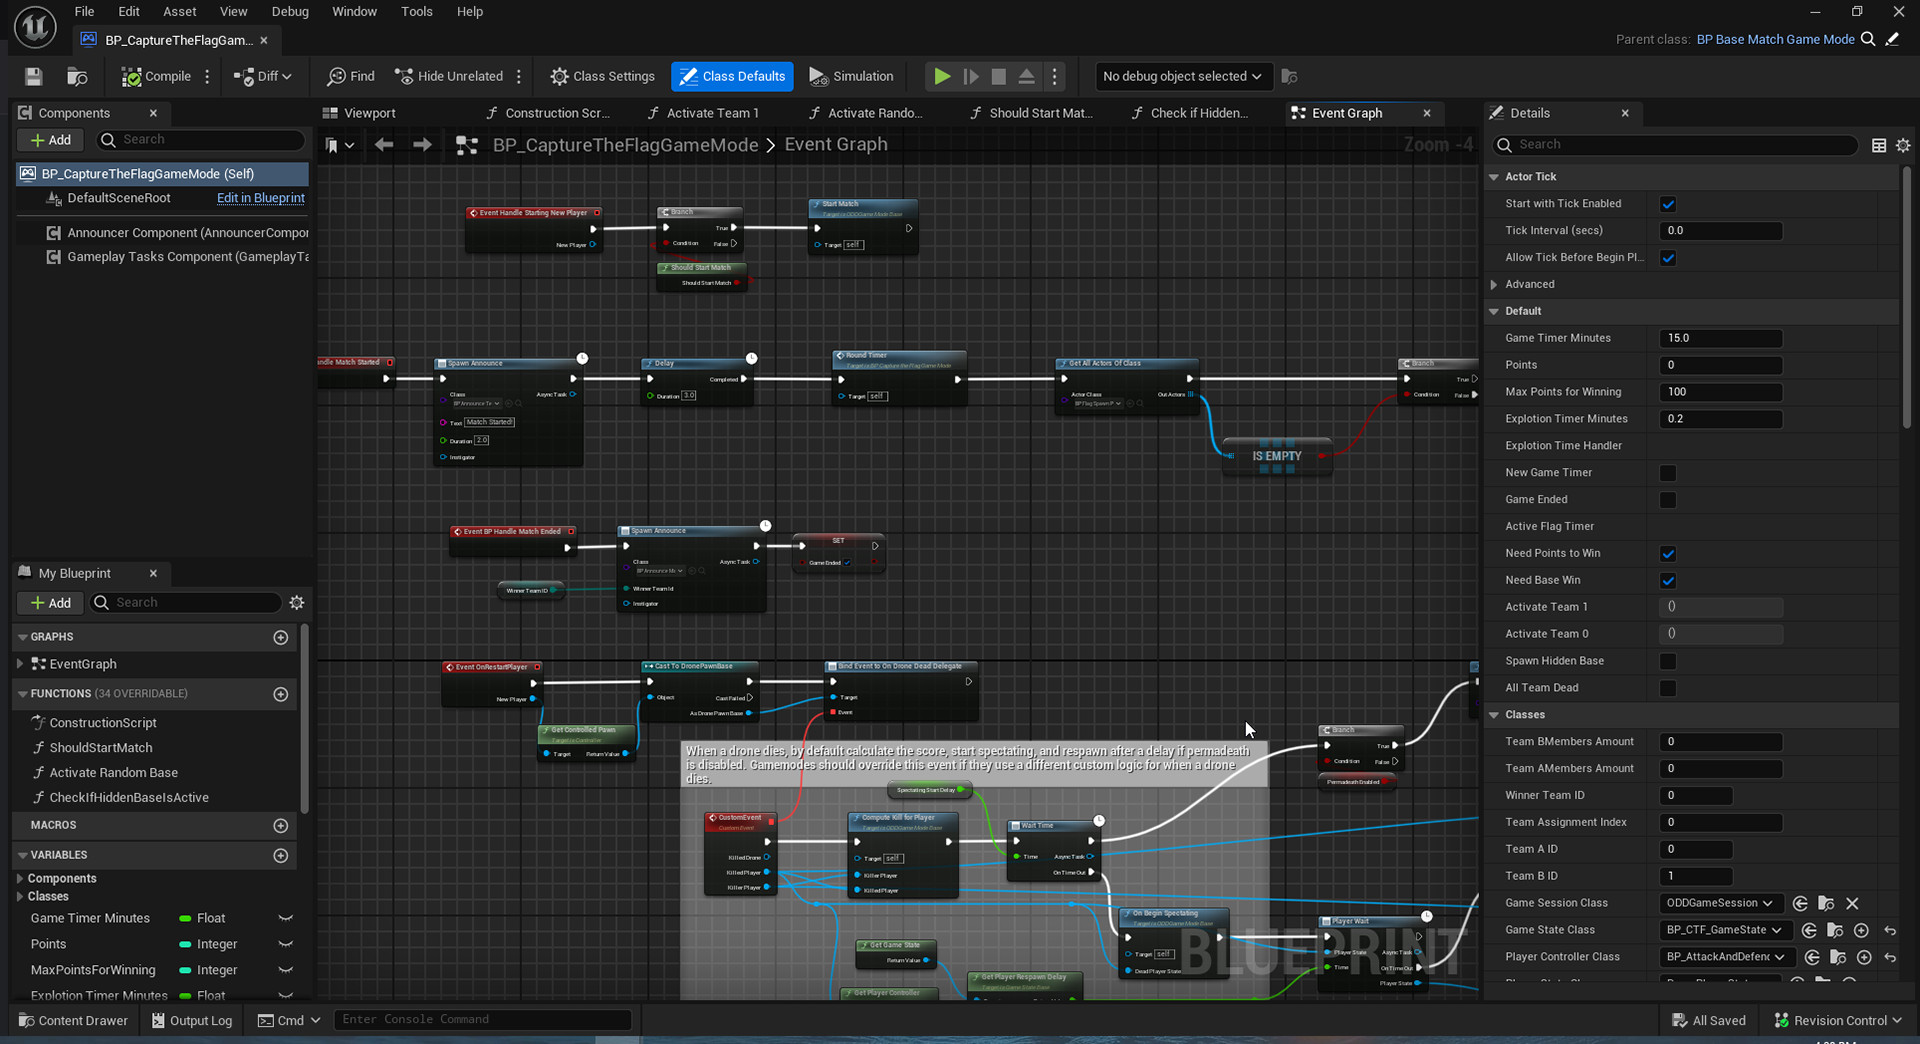Click the Find button in the toolbar
The width and height of the screenshot is (1920, 1044).
click(x=351, y=76)
